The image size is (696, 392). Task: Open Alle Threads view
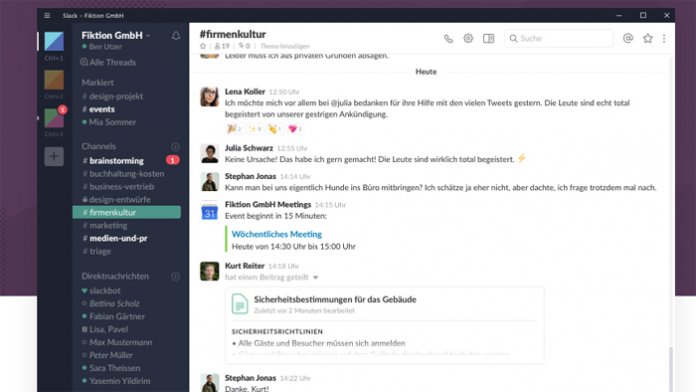(108, 63)
